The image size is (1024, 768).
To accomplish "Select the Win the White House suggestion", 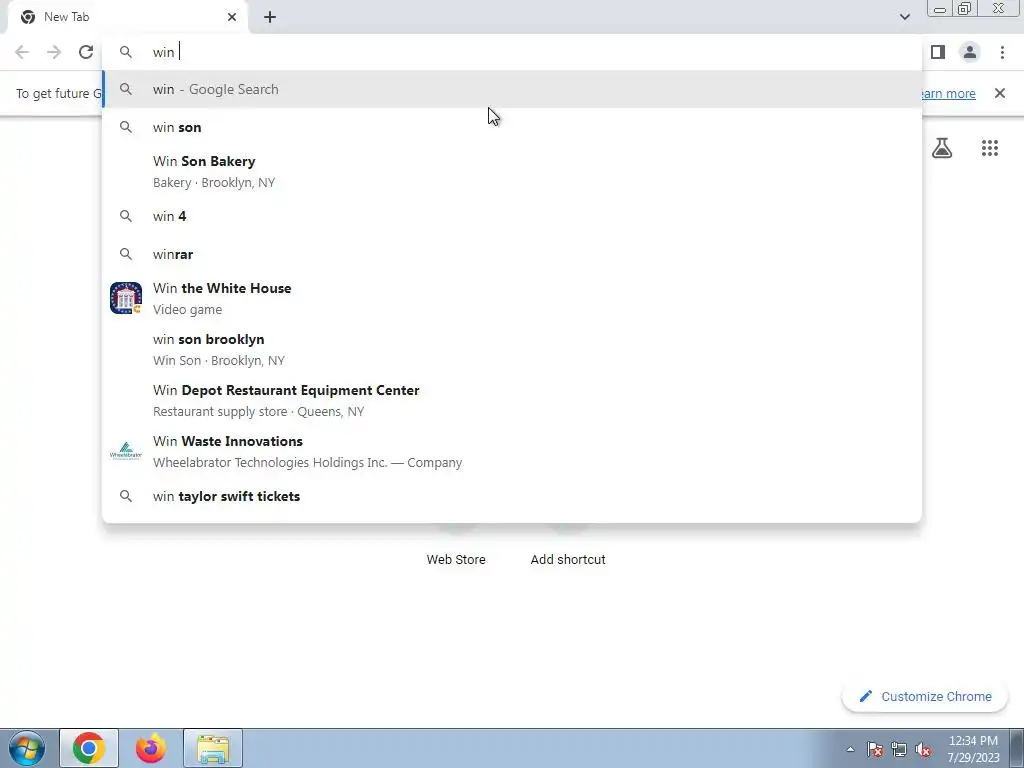I will click(512, 298).
